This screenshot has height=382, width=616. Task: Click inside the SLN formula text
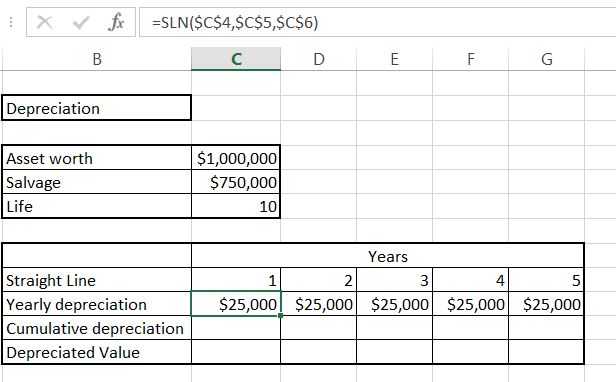click(x=235, y=22)
